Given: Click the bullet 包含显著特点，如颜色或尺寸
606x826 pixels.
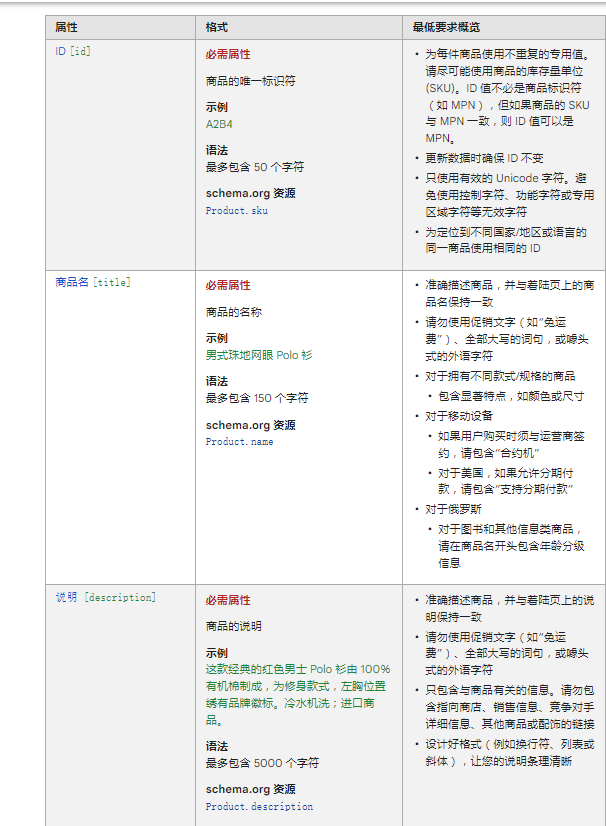Looking at the screenshot, I should click(511, 396).
